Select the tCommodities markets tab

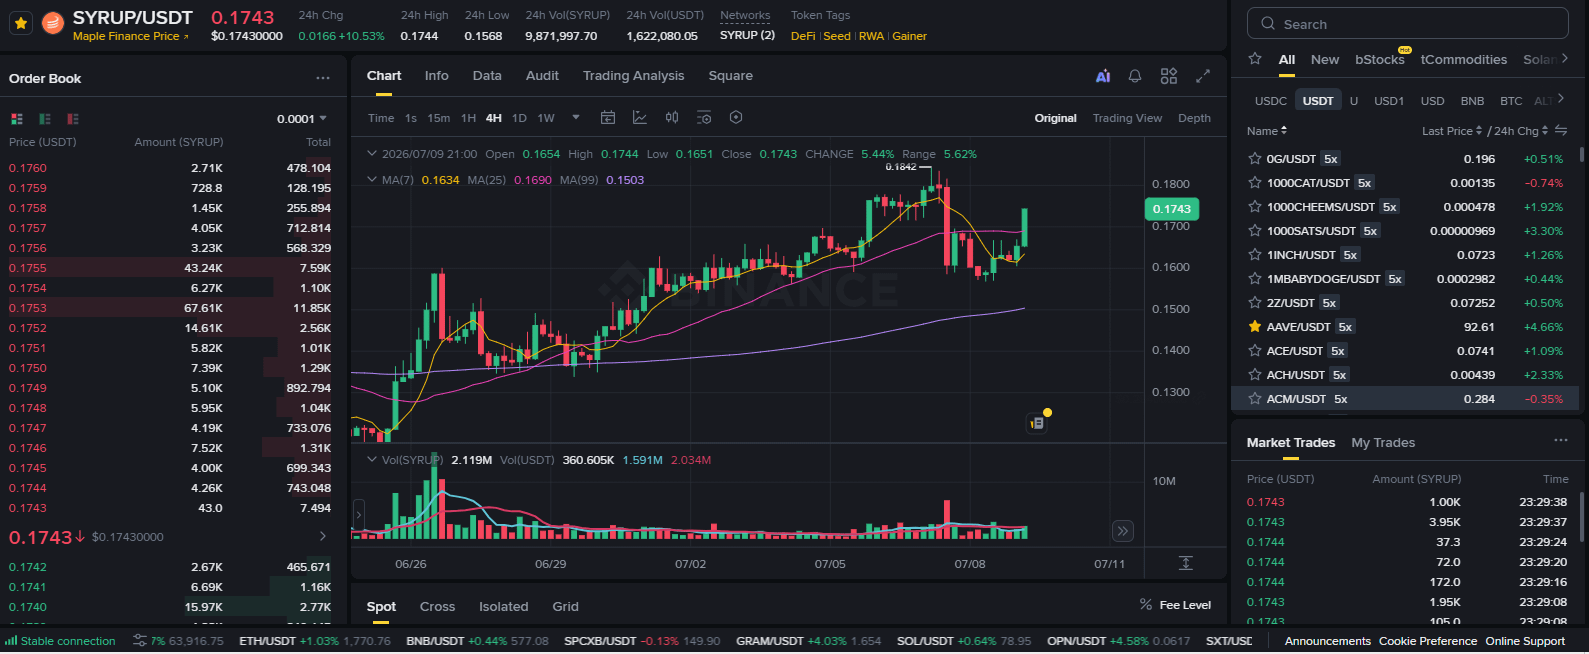(1463, 60)
